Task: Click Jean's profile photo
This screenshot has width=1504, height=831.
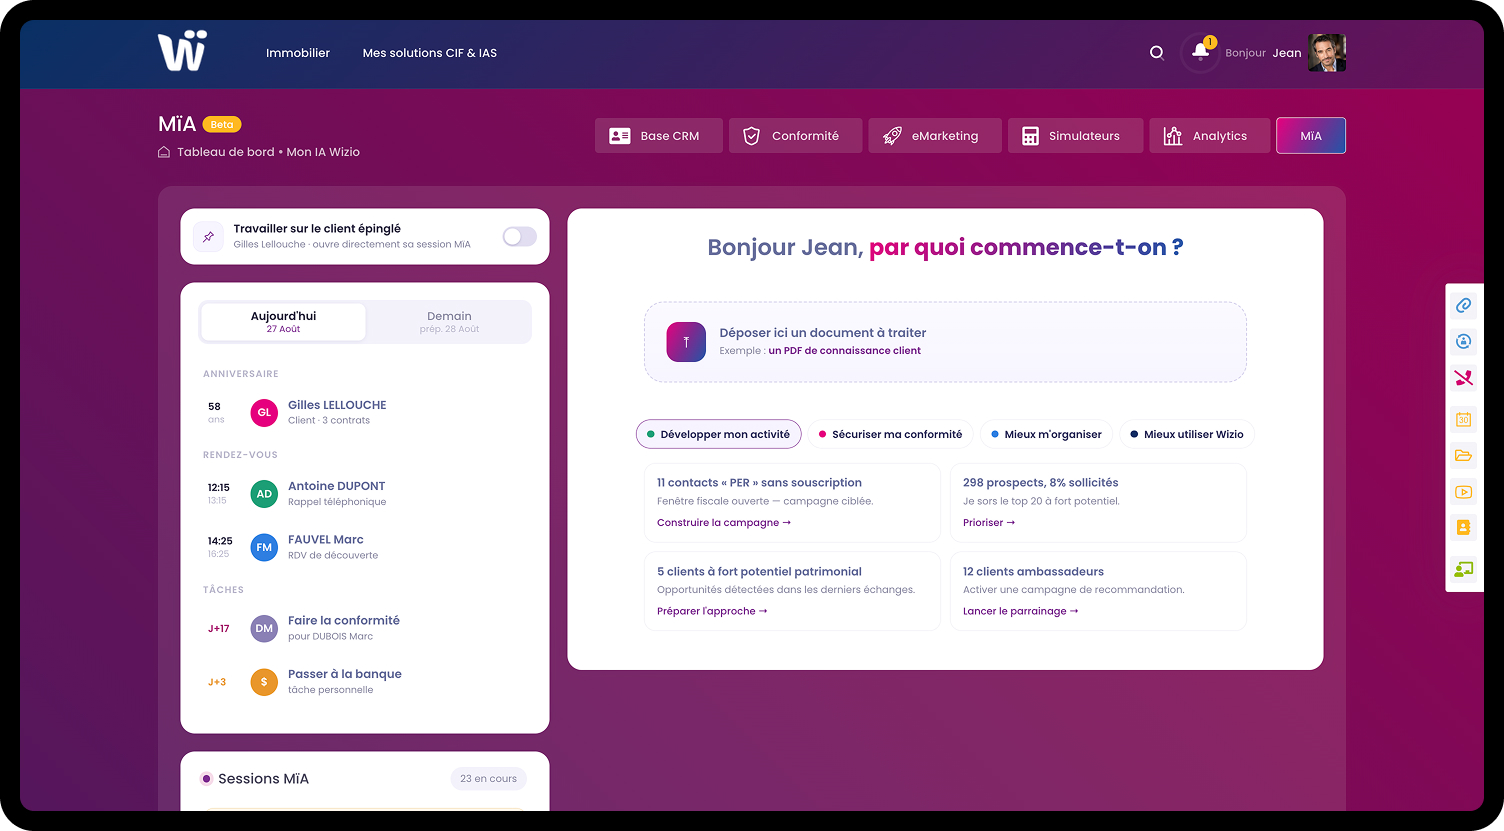Action: point(1326,53)
